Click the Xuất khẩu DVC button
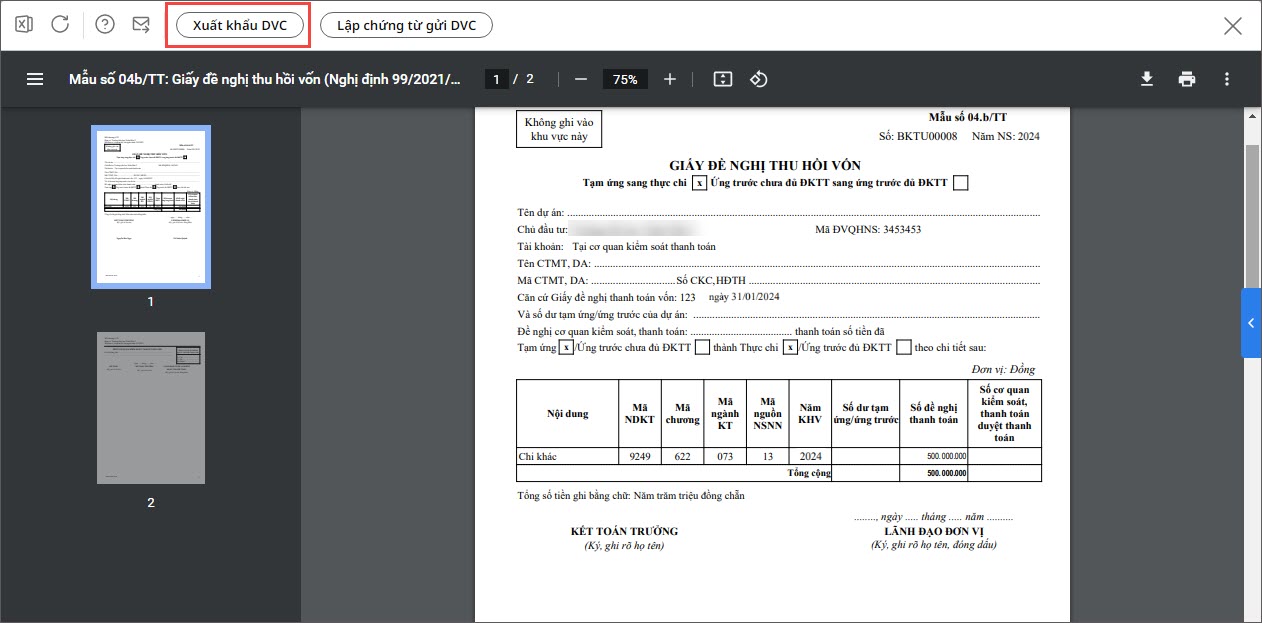 [x=239, y=25]
